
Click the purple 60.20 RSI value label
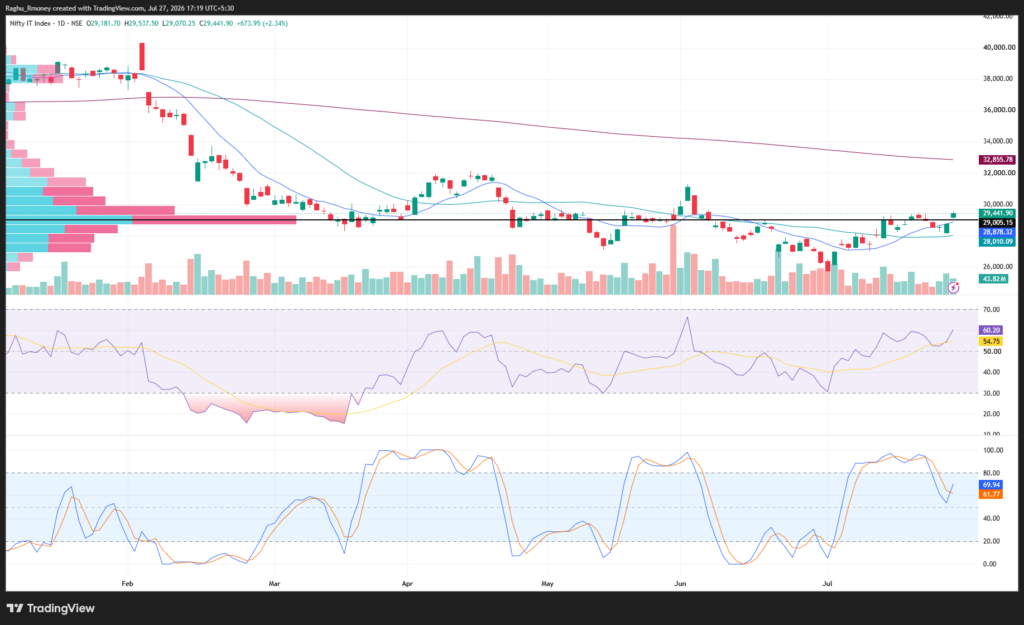pyautogui.click(x=991, y=330)
